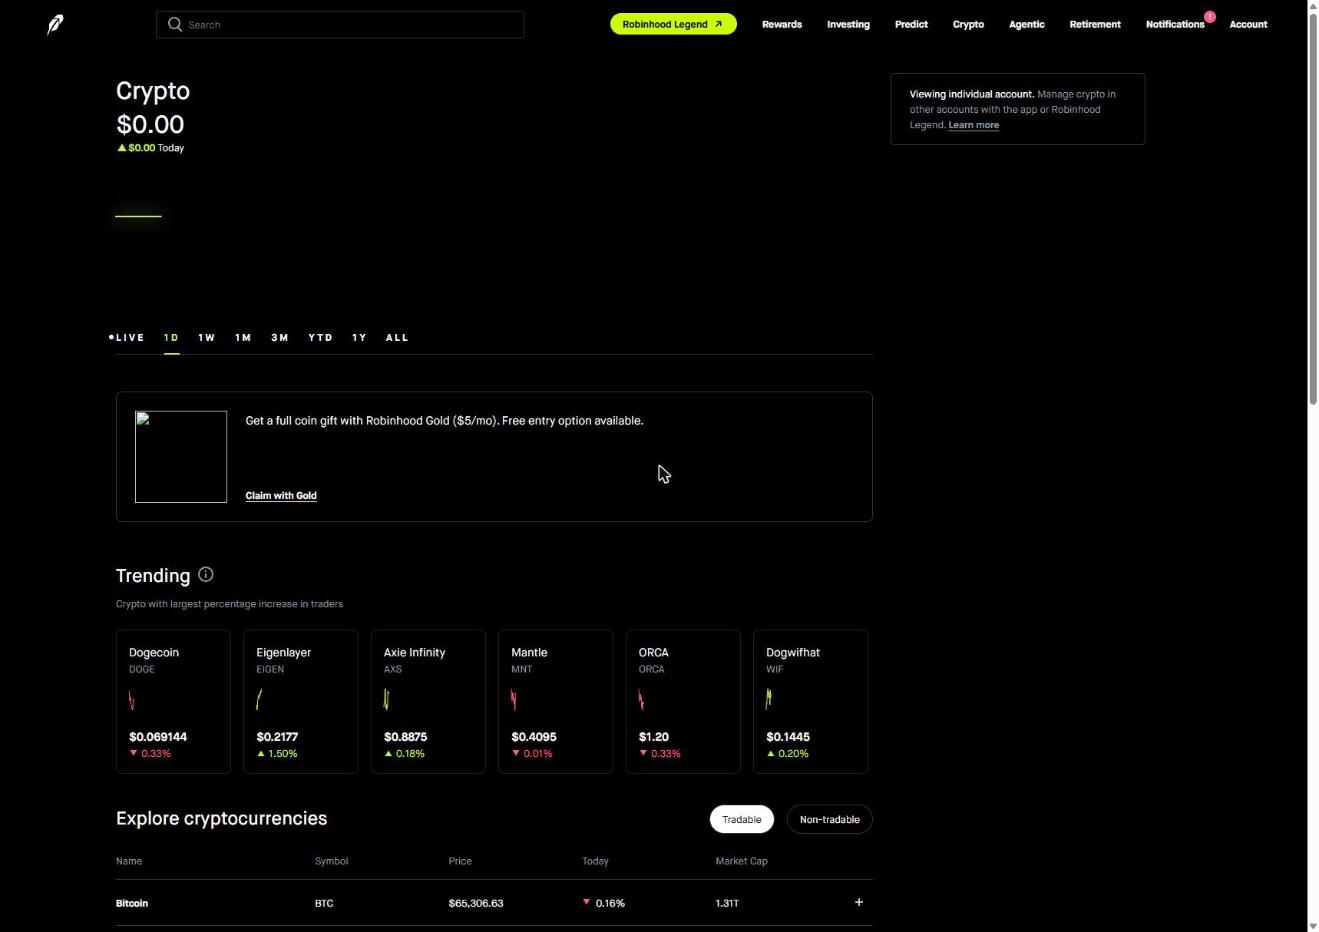The width and height of the screenshot is (1319, 932).
Task: Switch chart to 1W range
Action: (x=207, y=338)
